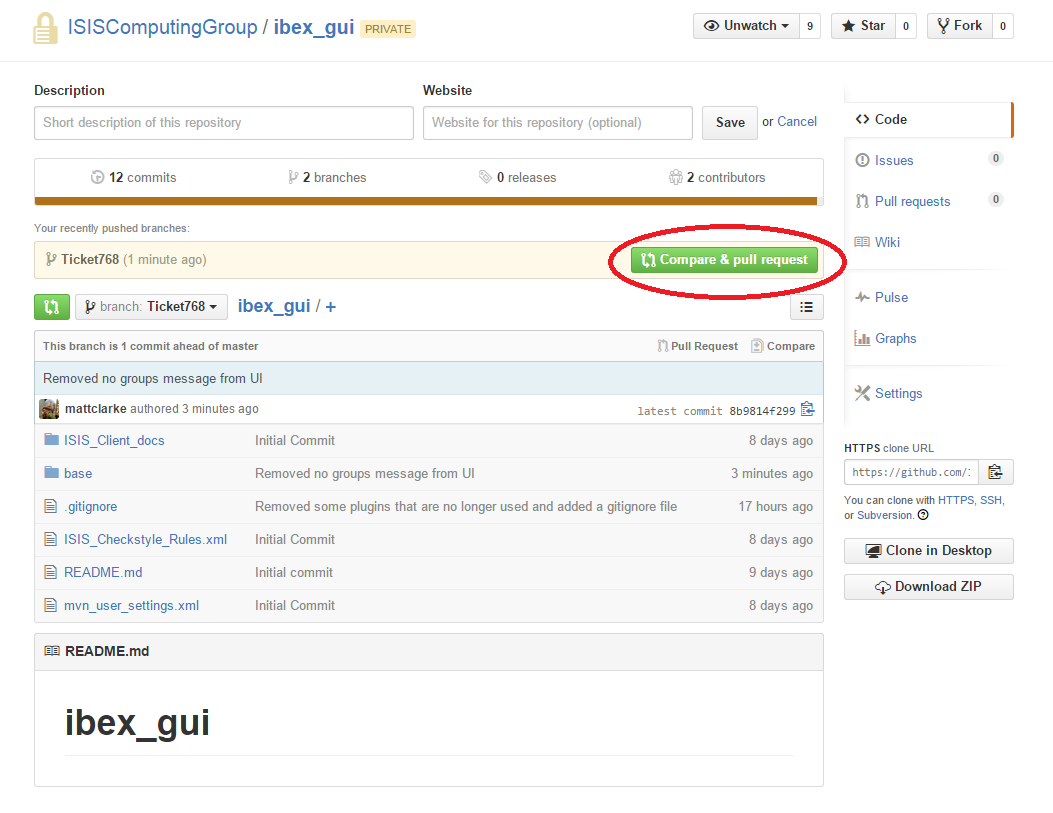
Task: Click the base folder icon
Action: pyautogui.click(x=51, y=473)
